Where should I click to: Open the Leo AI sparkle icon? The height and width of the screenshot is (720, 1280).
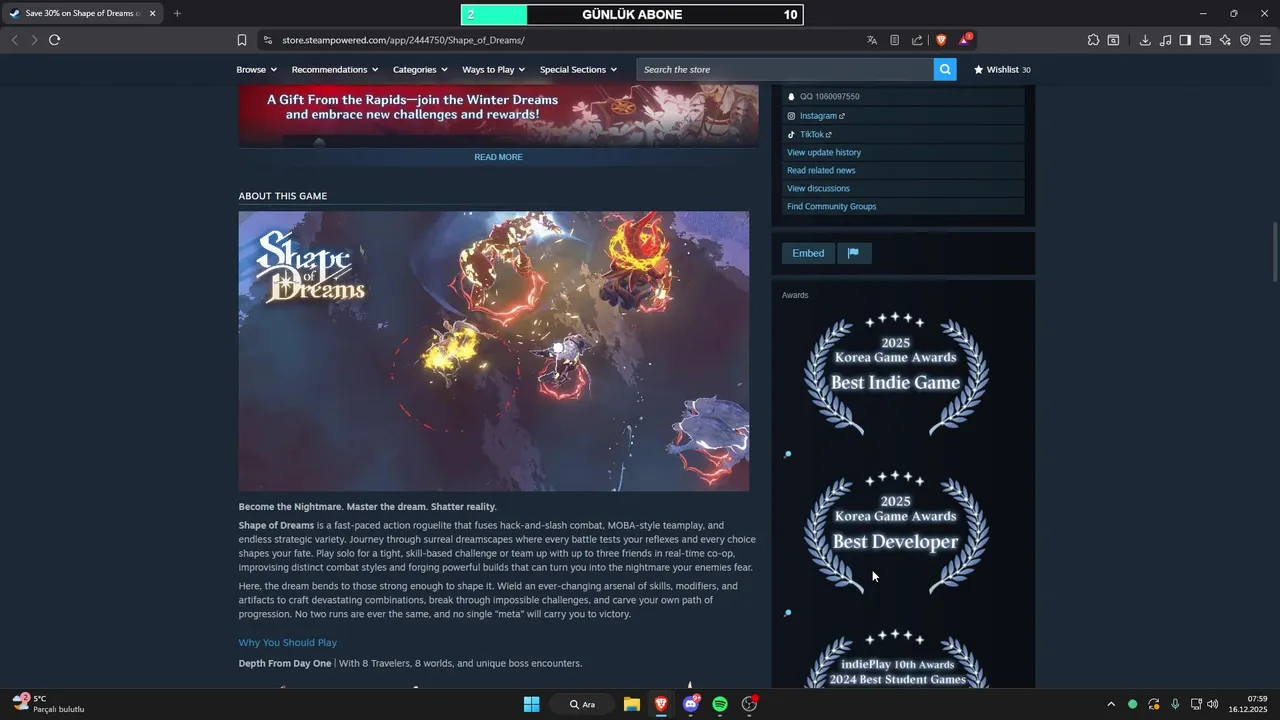click(1225, 40)
